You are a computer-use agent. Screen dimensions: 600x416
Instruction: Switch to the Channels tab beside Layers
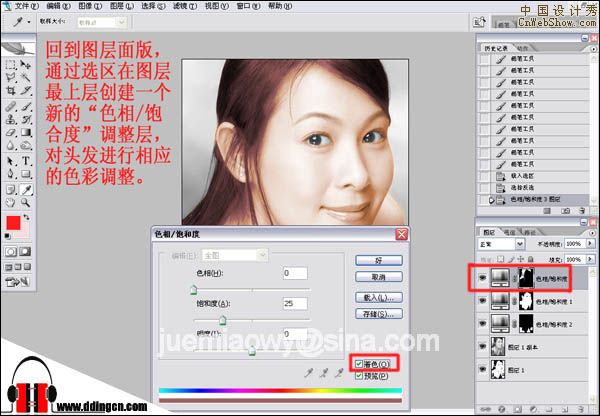(509, 232)
